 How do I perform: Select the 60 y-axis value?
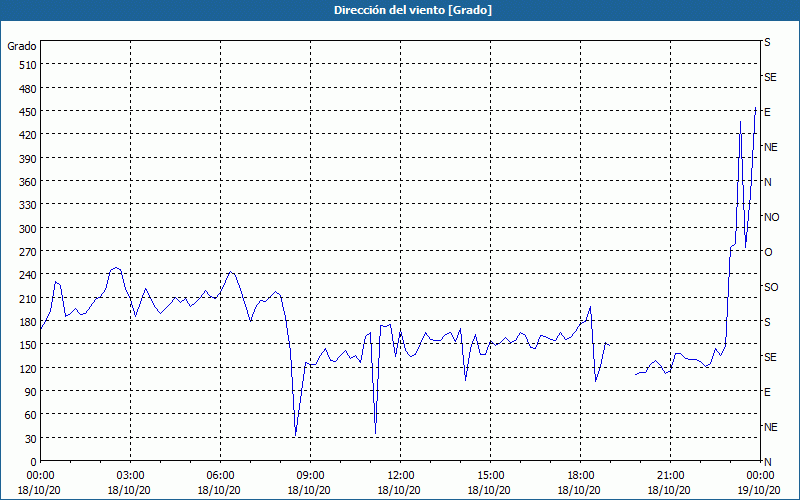click(x=31, y=415)
